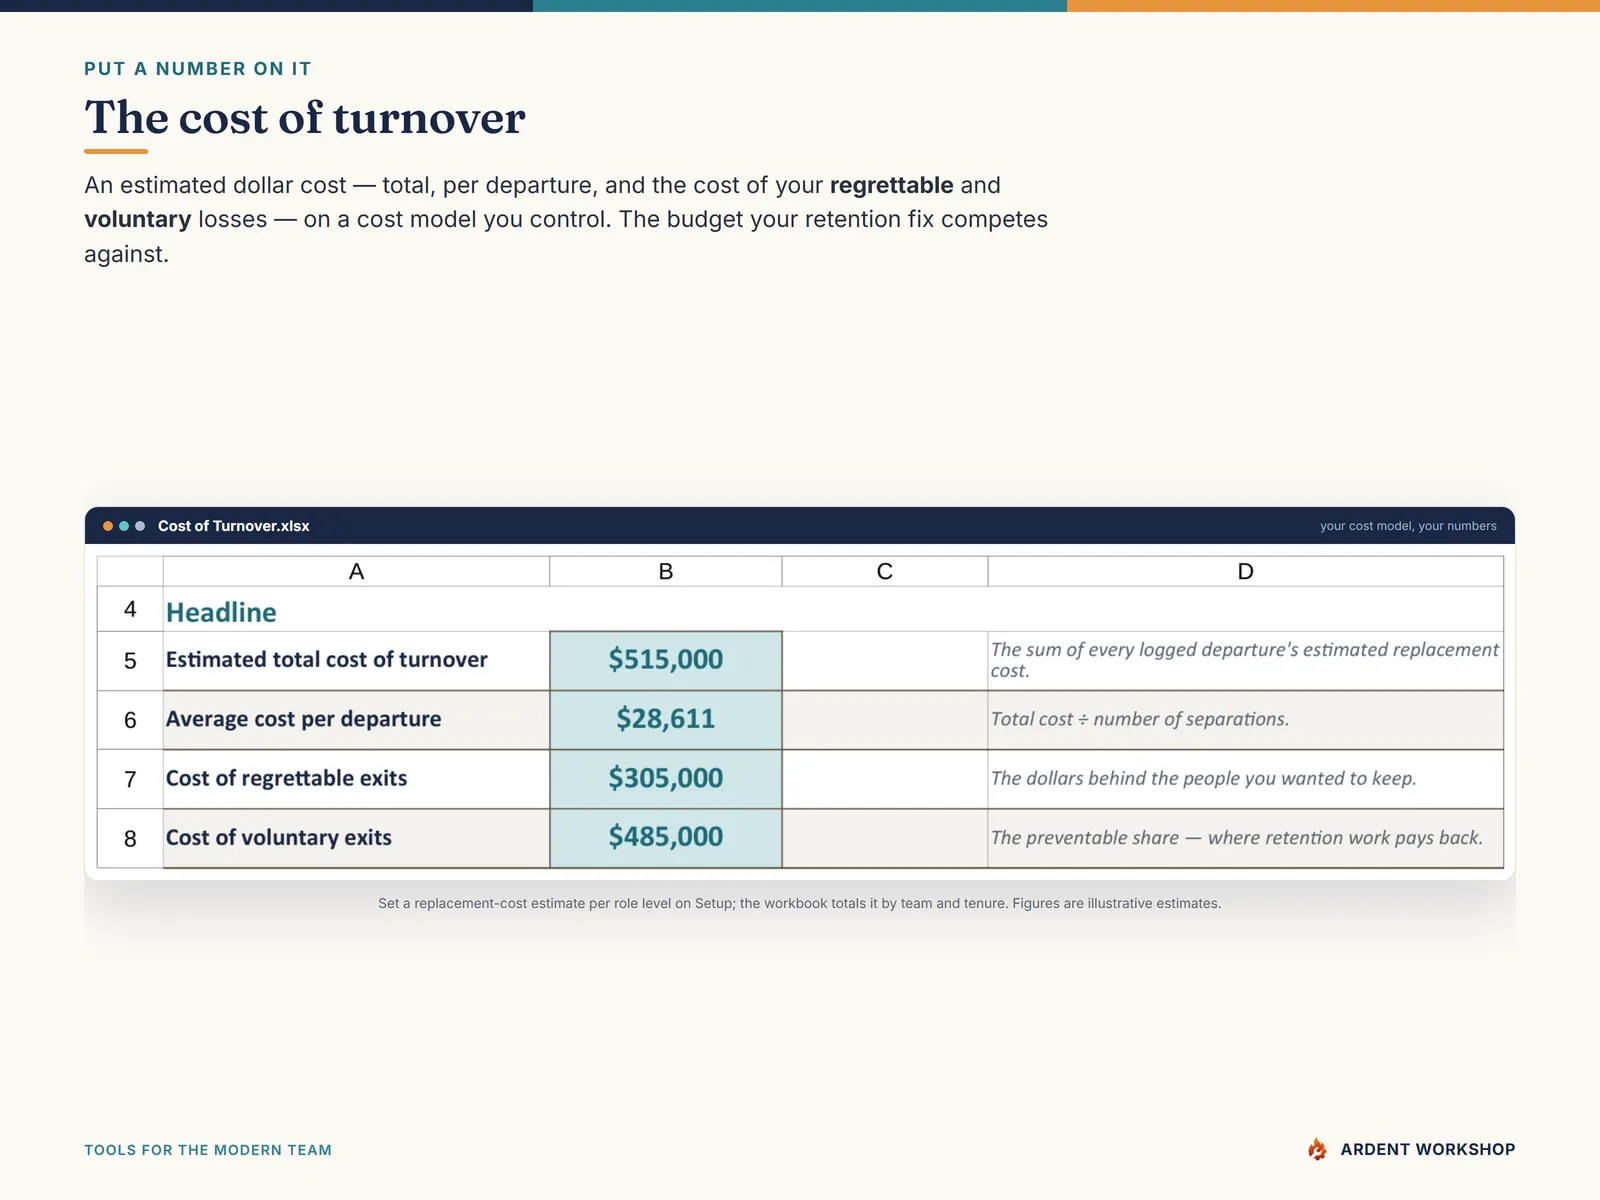Click the empty C8 cell beside $485,000

click(x=885, y=838)
